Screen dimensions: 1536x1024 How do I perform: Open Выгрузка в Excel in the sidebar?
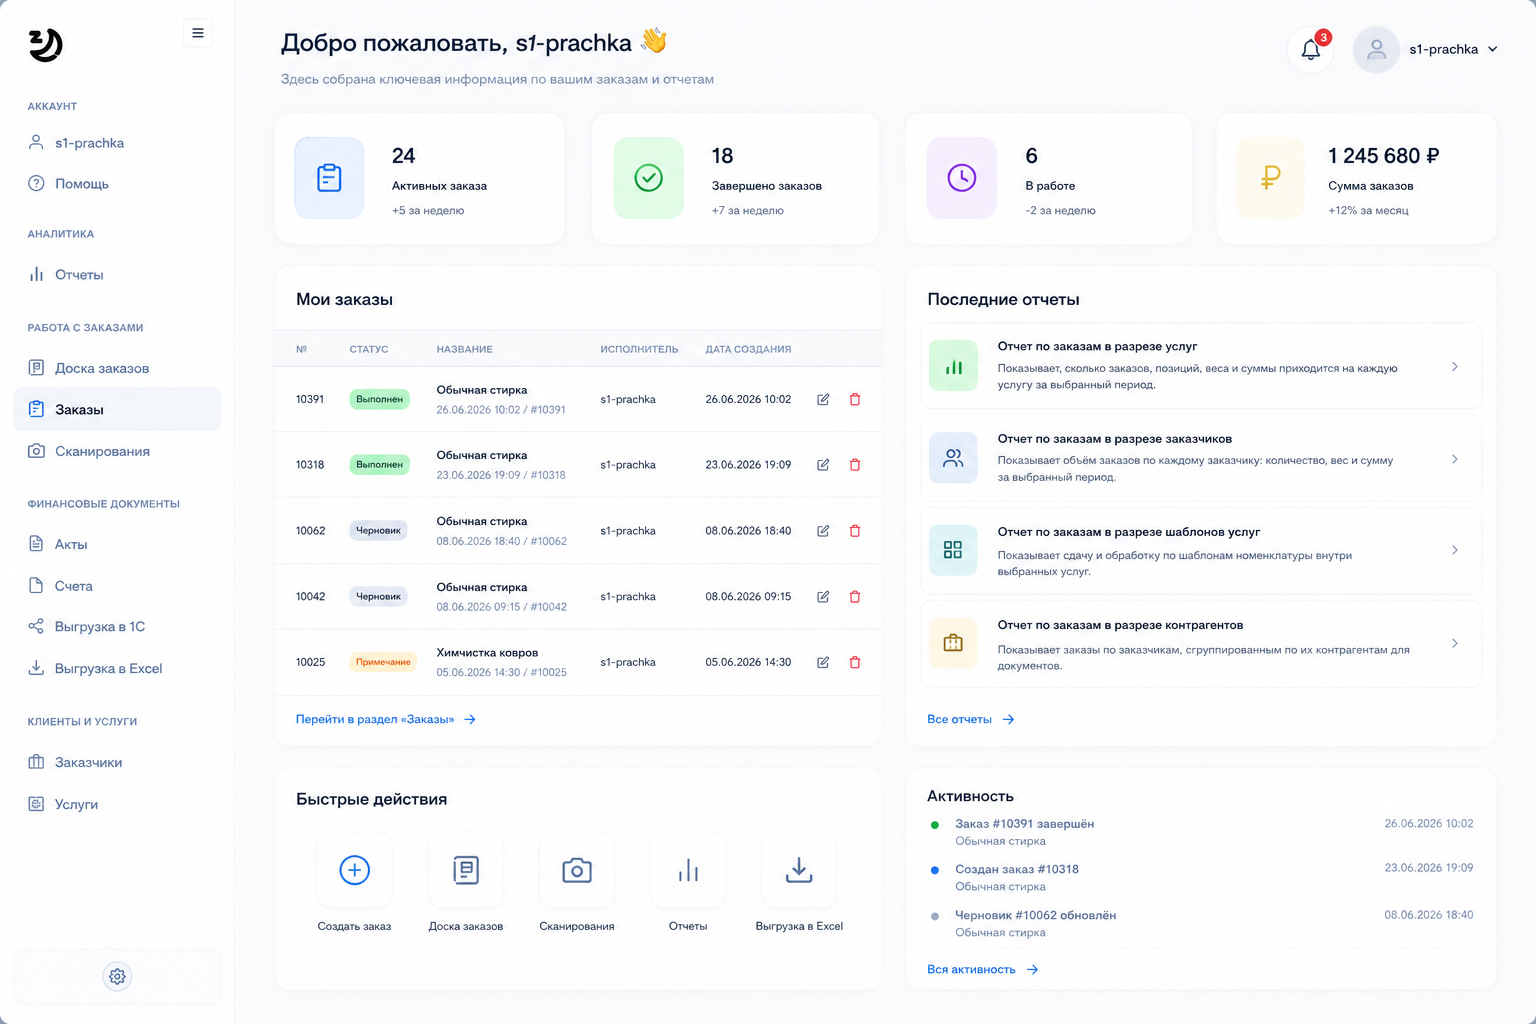coord(117,668)
